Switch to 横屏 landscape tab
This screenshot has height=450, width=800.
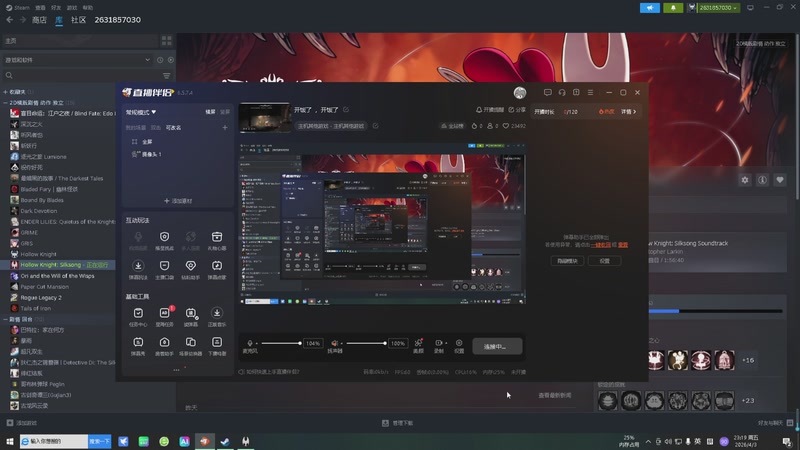210,112
